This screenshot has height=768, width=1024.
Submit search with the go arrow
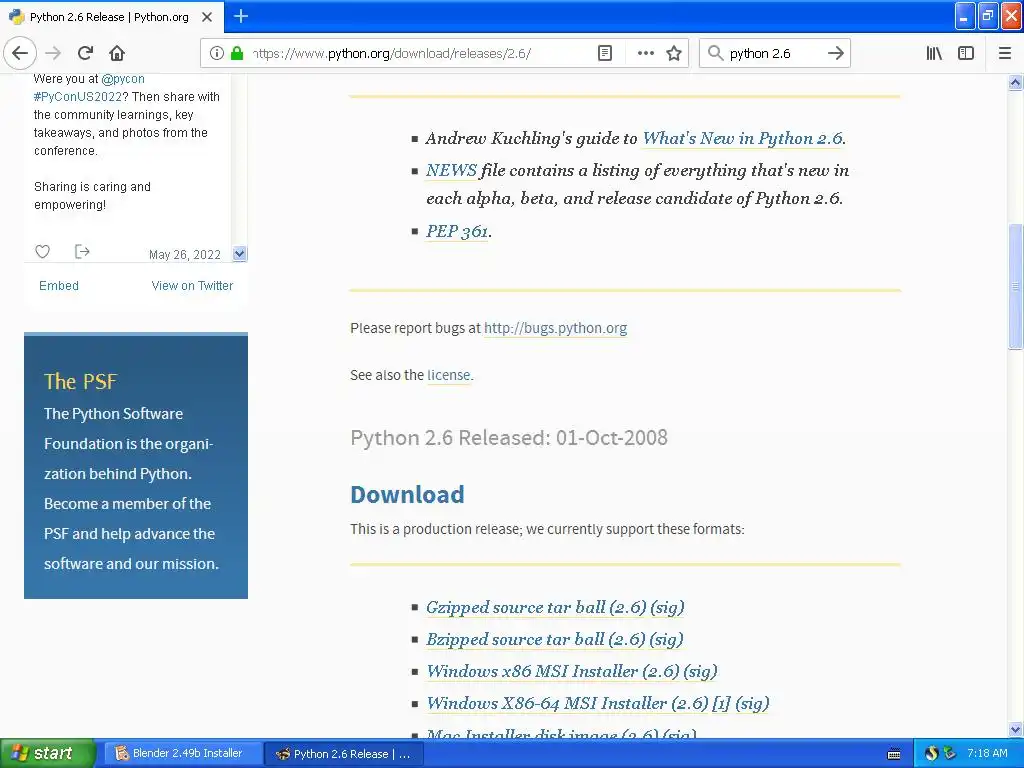point(835,53)
